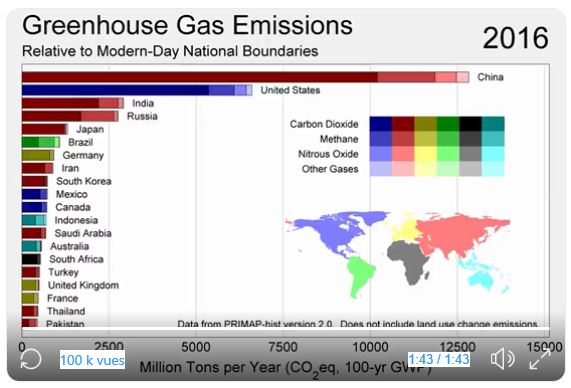Click the 7500 axis tick label
Screen dimensions: 571x388
click(283, 347)
